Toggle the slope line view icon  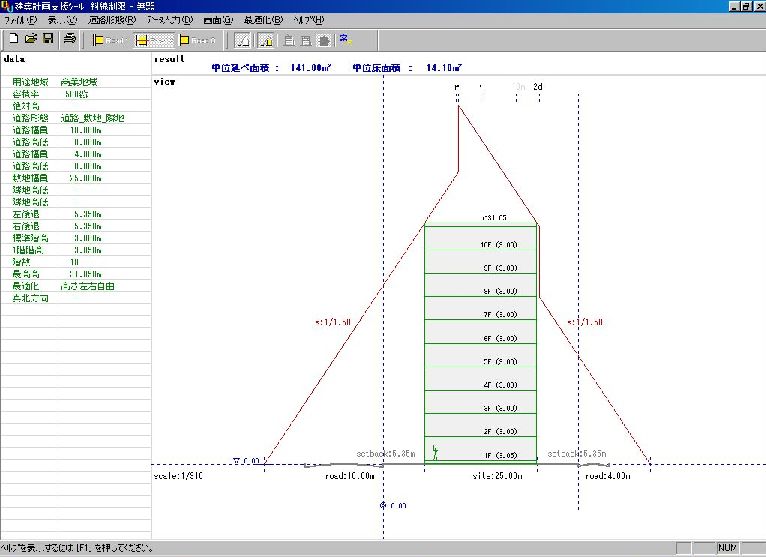click(243, 40)
